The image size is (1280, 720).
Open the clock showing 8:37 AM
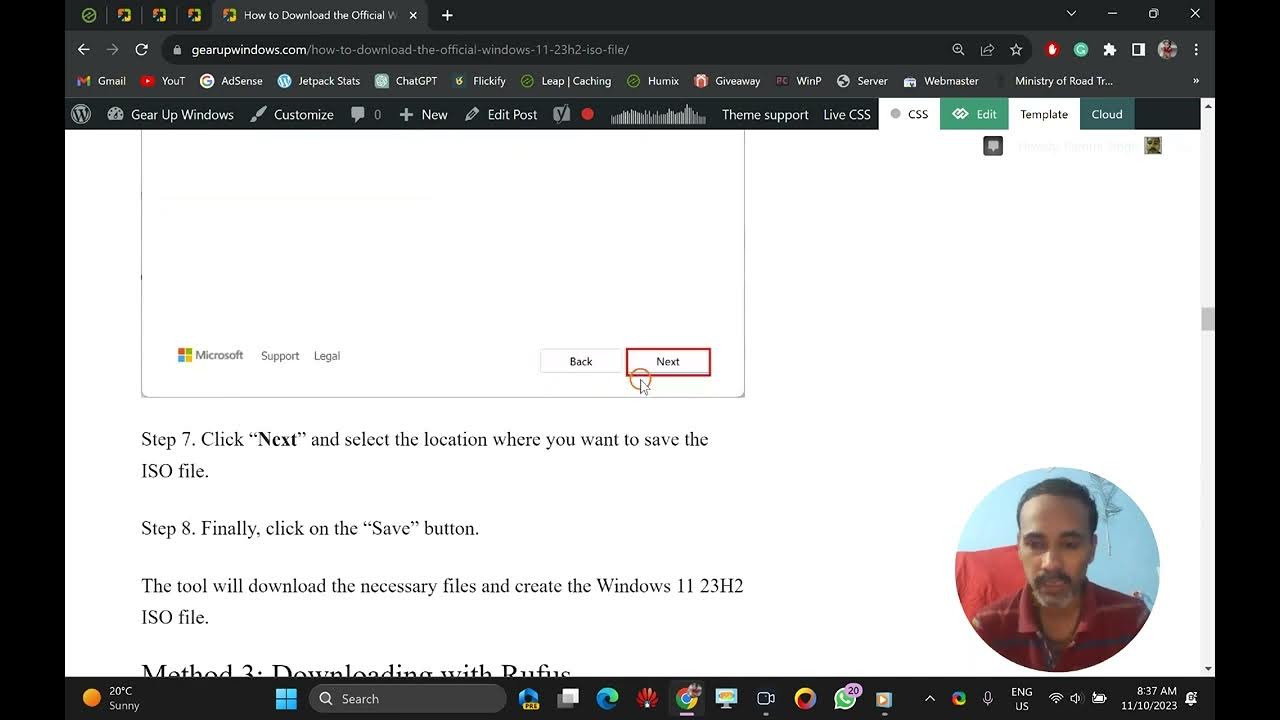click(x=1149, y=698)
